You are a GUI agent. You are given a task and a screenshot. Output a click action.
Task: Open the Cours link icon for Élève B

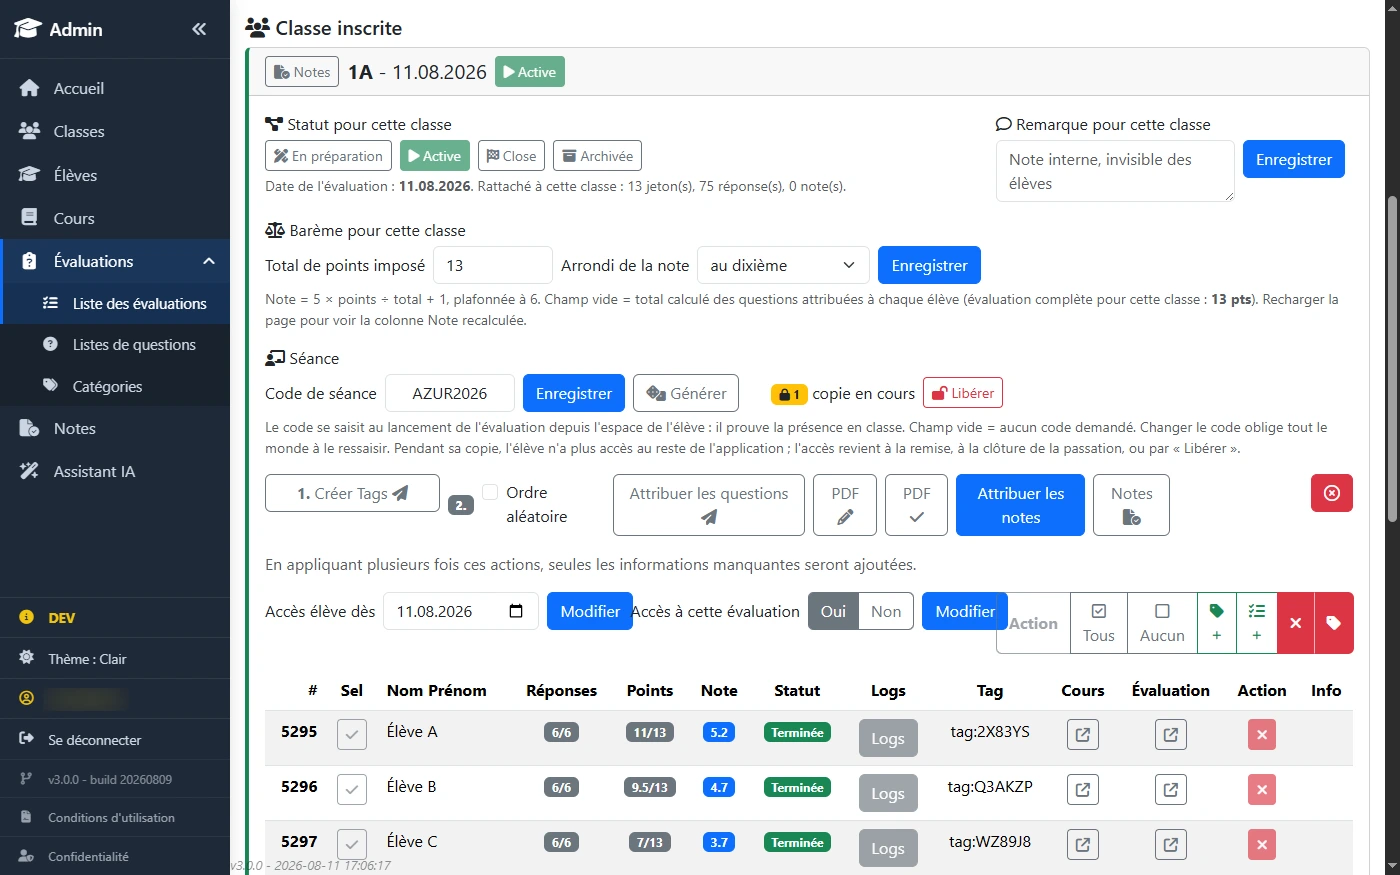(x=1083, y=790)
